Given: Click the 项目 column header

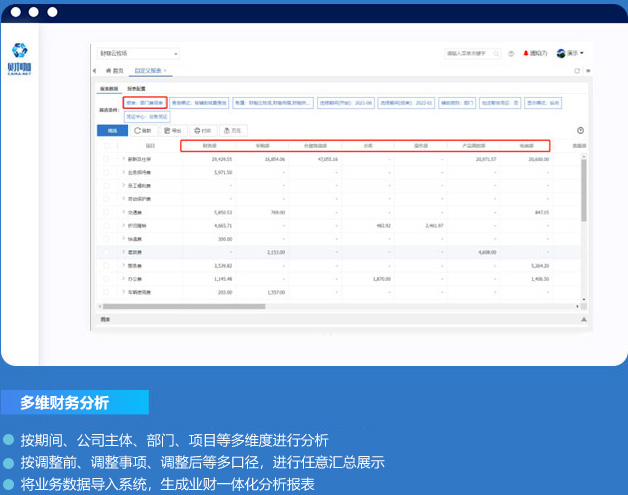Looking at the screenshot, I should click(x=150, y=146).
